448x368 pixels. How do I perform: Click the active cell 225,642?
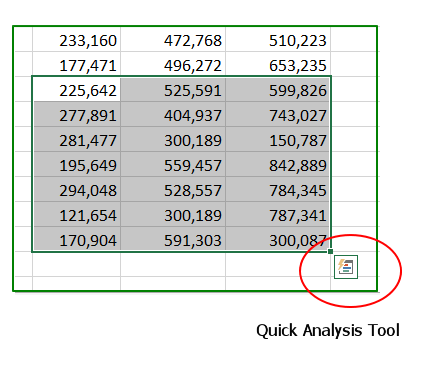tap(76, 89)
